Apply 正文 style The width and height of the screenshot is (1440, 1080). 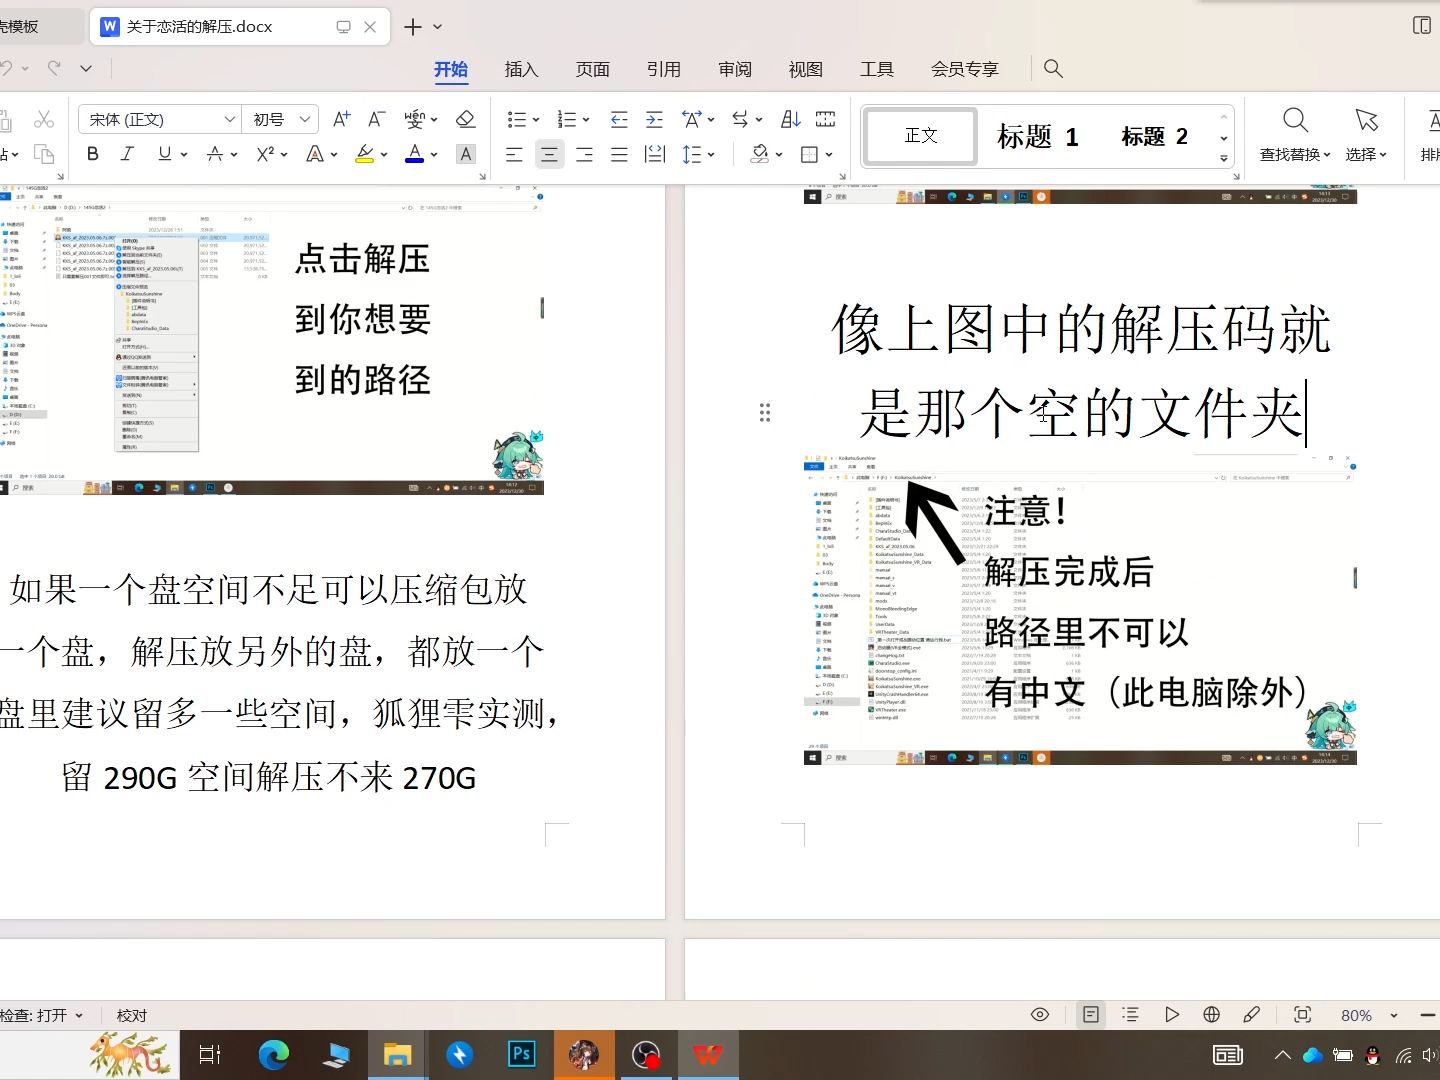pyautogui.click(x=920, y=136)
